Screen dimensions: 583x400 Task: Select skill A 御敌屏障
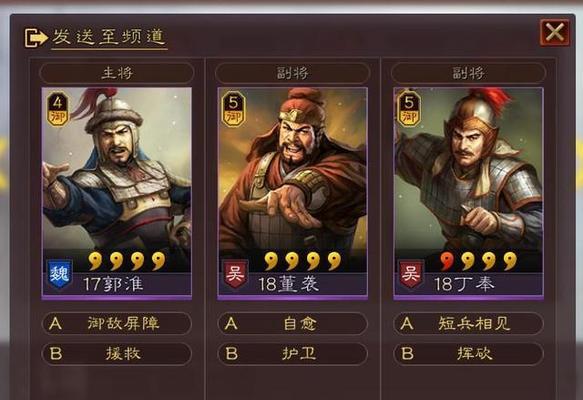click(x=117, y=323)
